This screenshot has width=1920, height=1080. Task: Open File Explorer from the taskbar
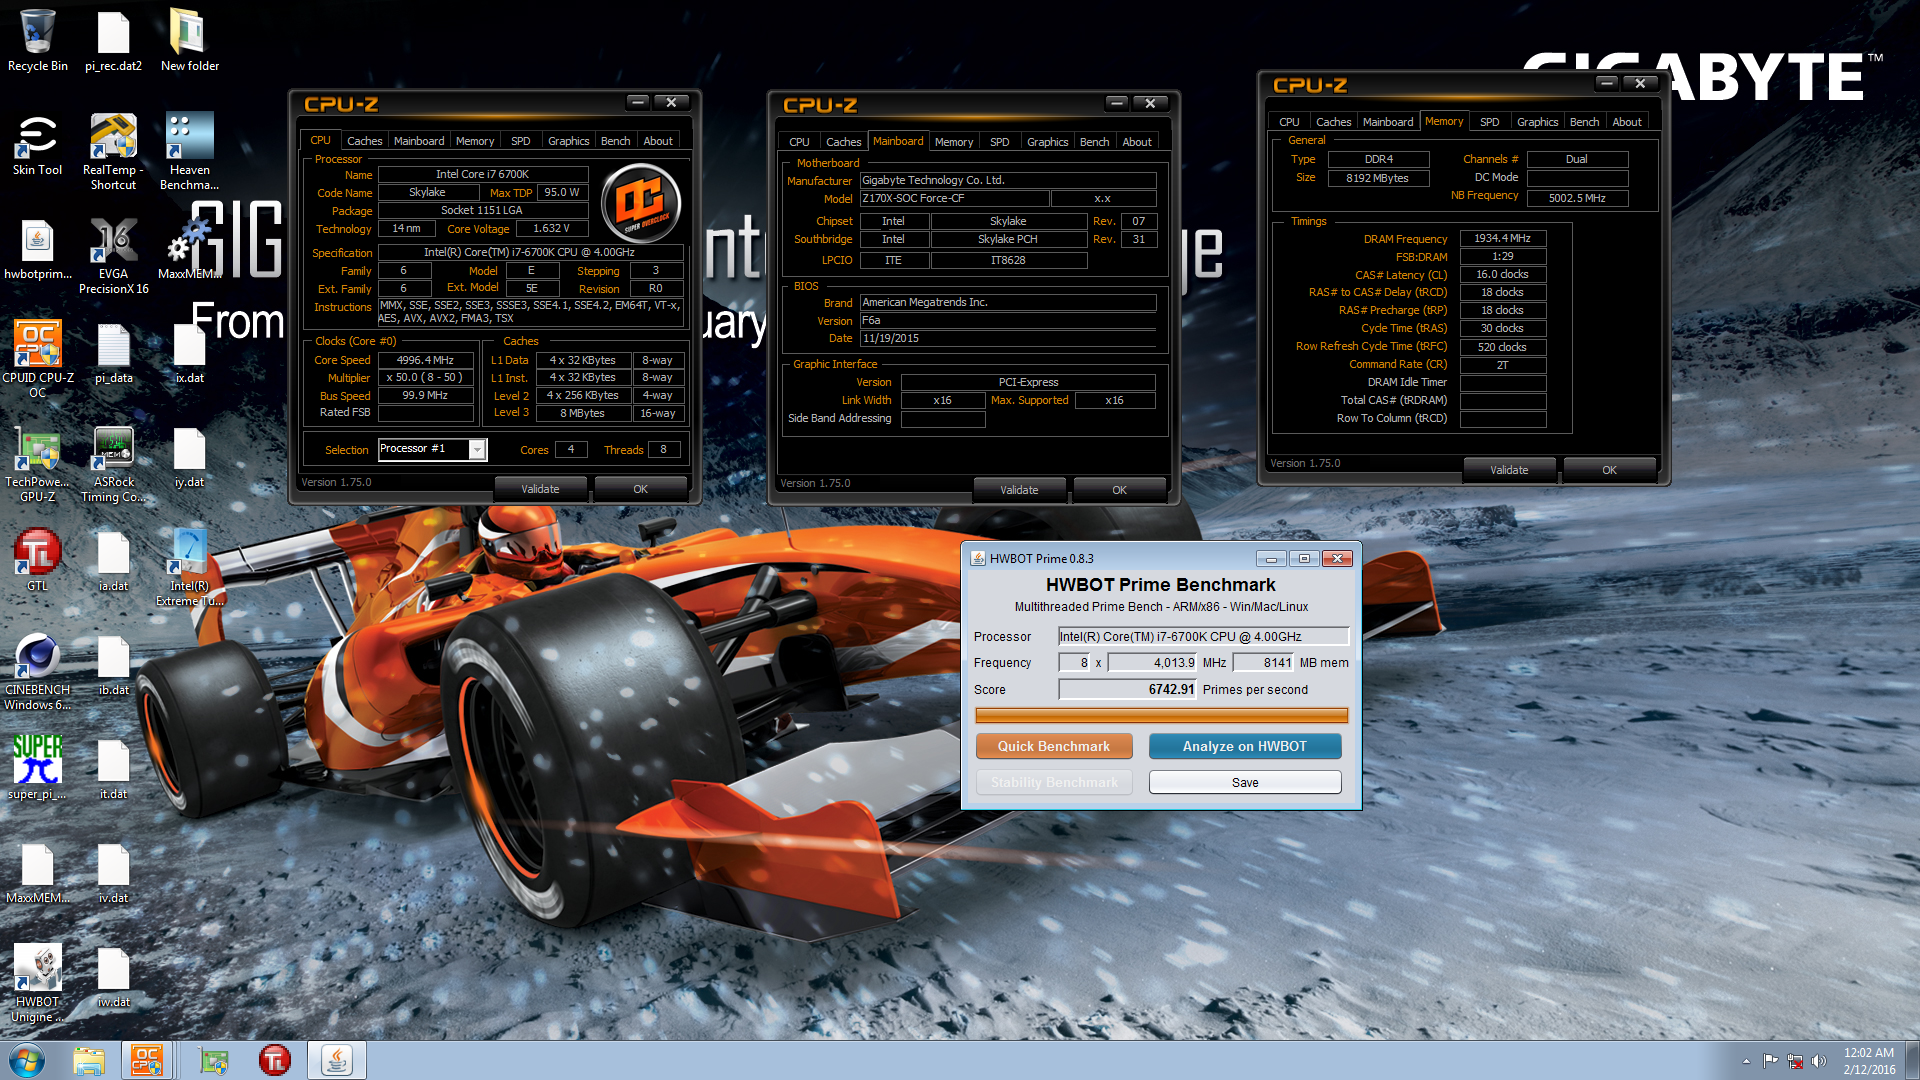click(89, 1060)
